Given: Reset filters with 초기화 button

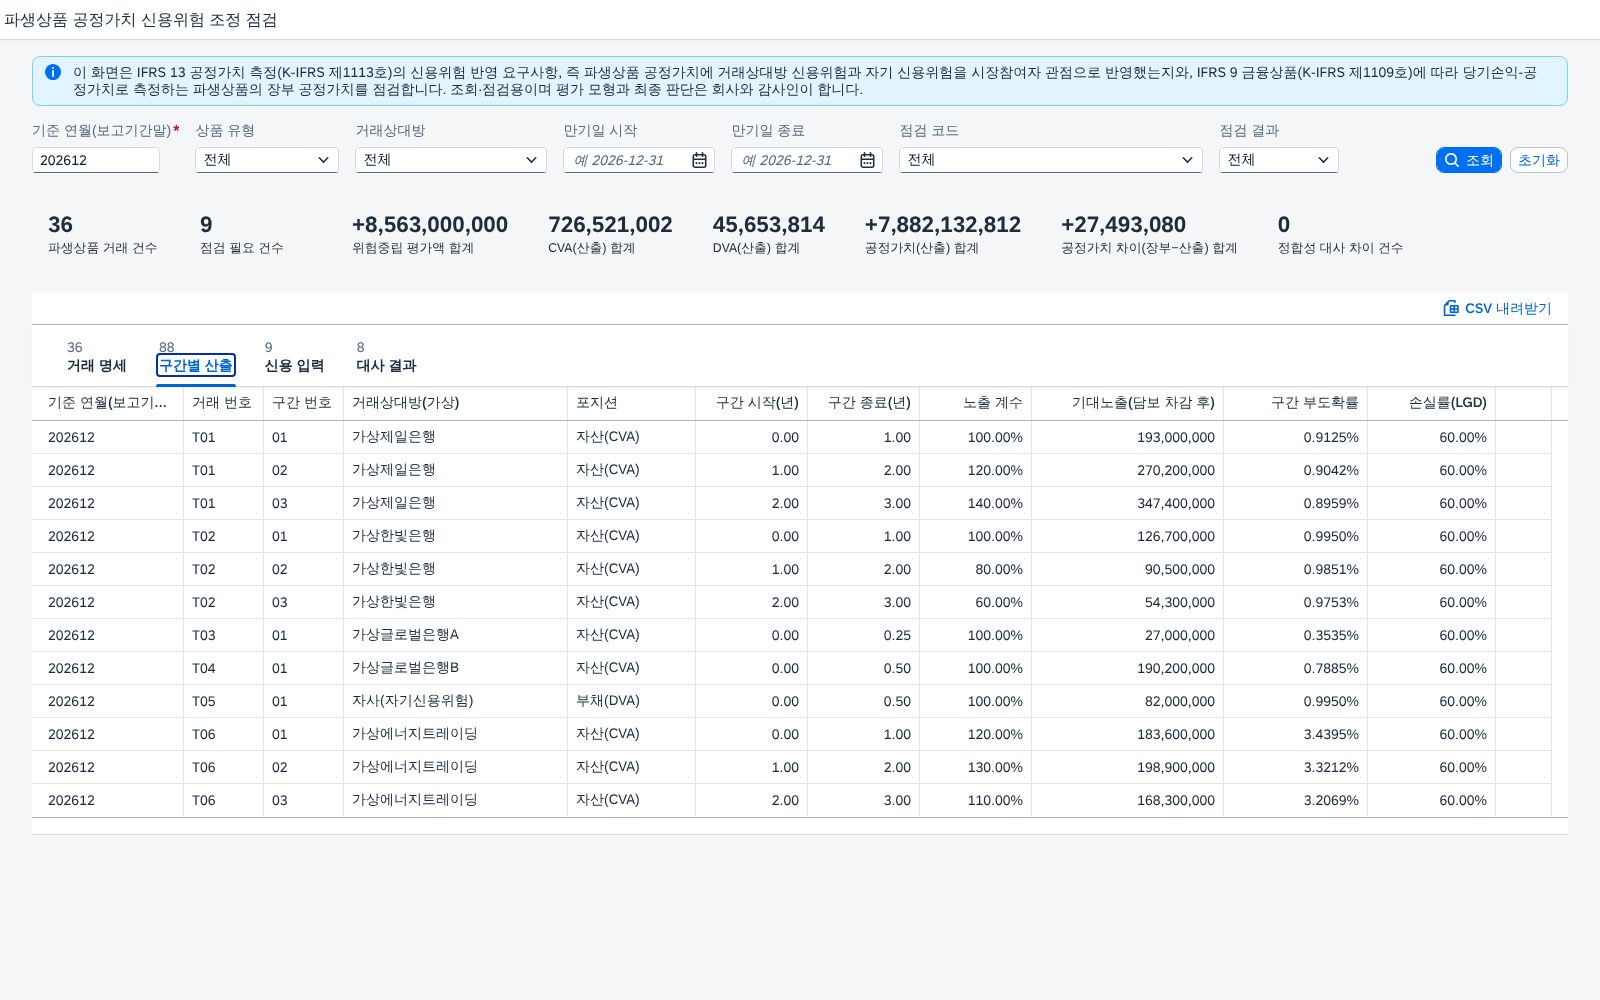Looking at the screenshot, I should [1538, 160].
